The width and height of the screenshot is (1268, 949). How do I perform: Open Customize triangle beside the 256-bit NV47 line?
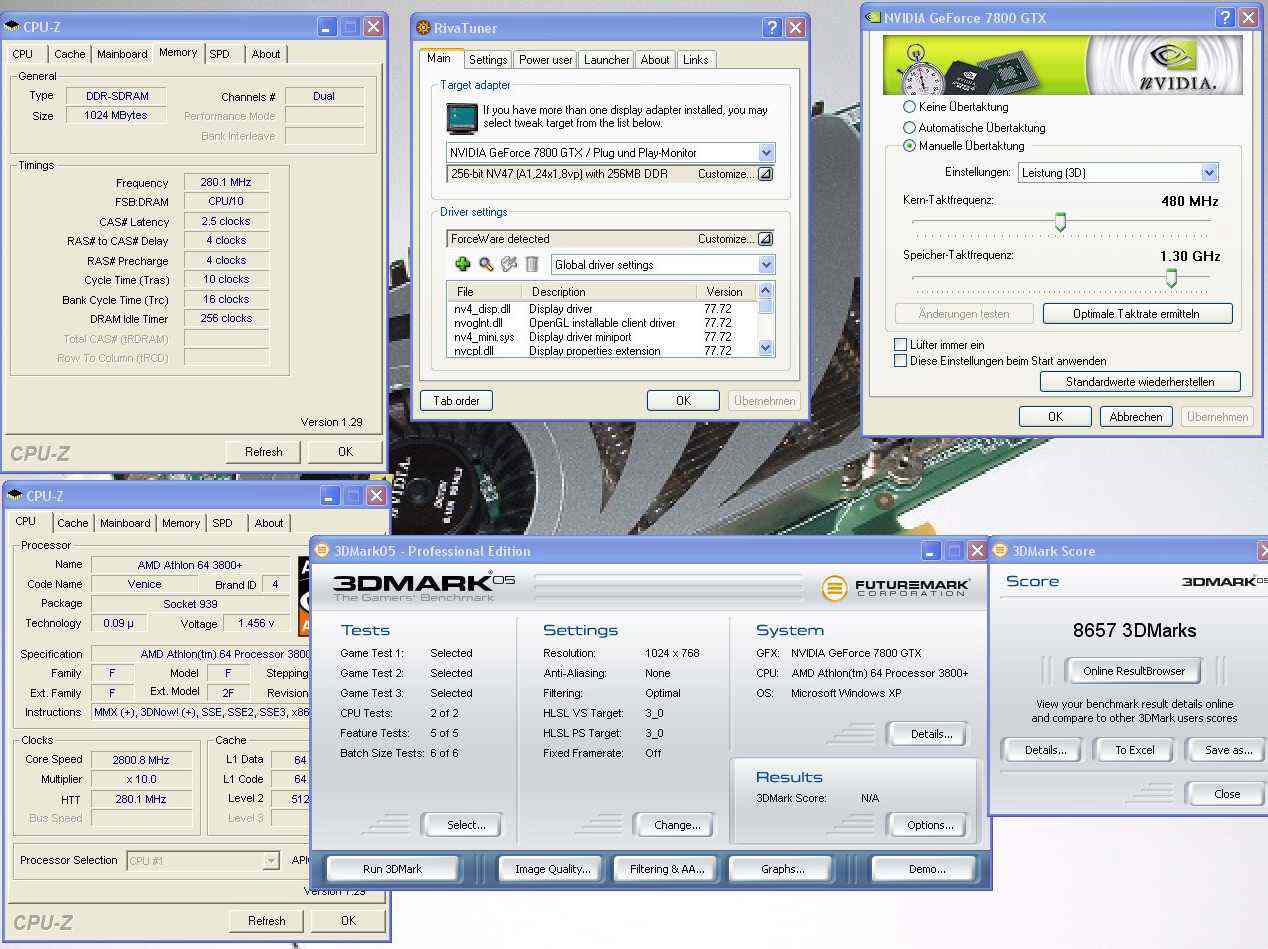[x=765, y=174]
